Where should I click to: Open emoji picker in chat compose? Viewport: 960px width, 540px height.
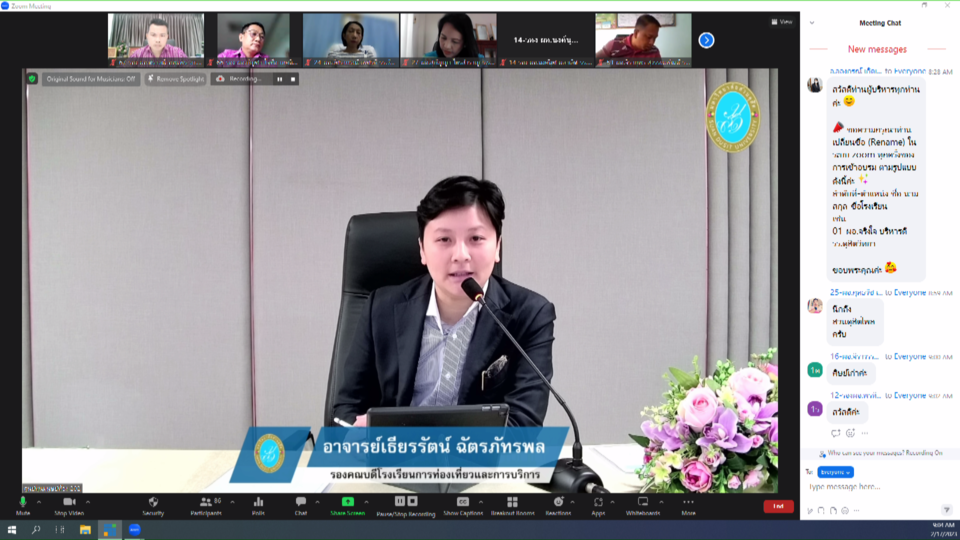[845, 511]
